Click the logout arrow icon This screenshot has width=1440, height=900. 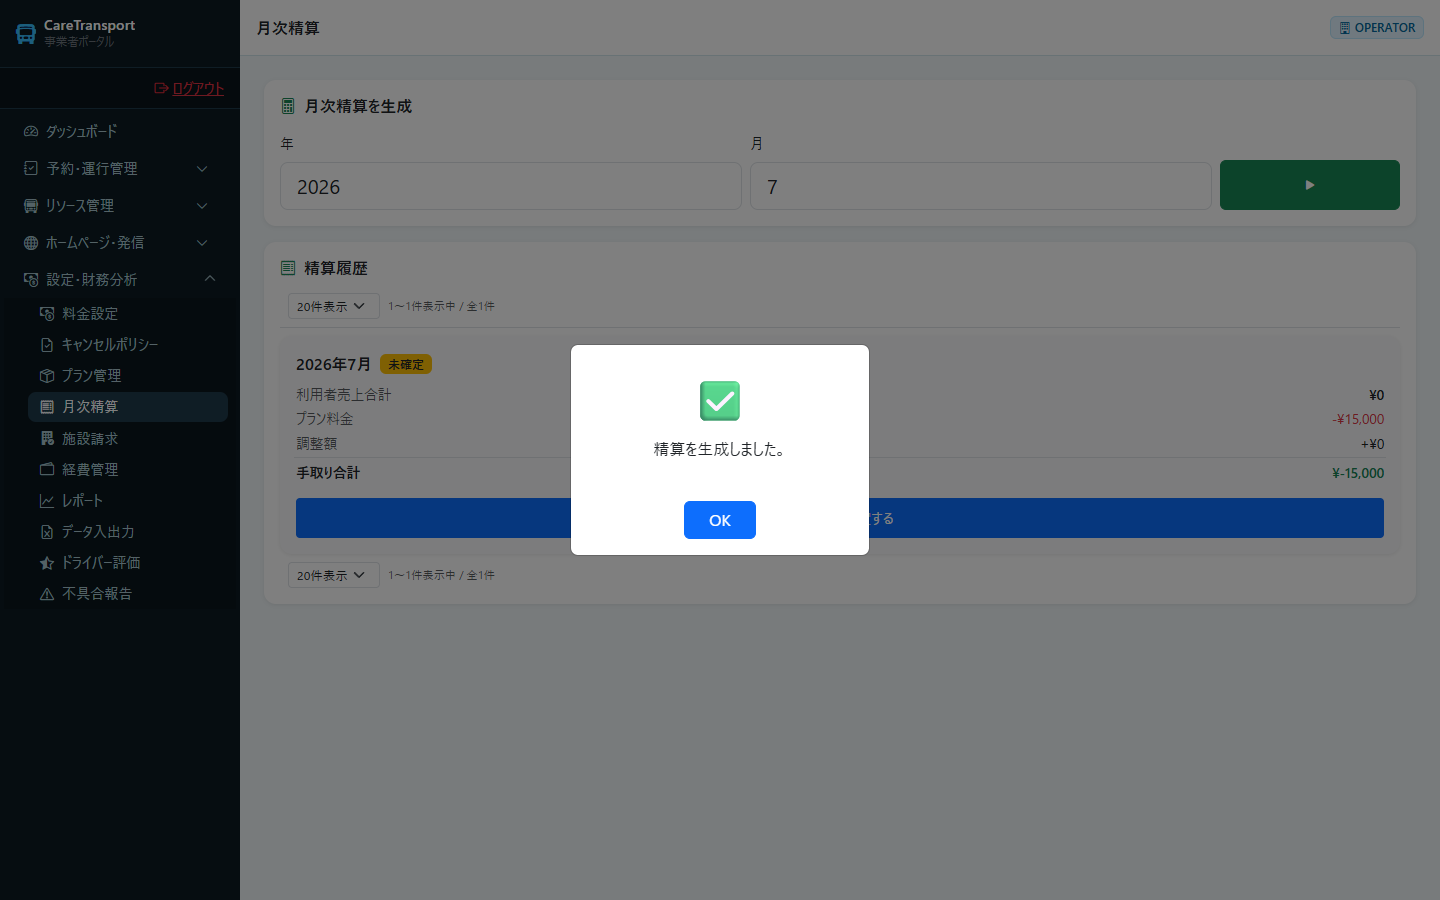161,88
